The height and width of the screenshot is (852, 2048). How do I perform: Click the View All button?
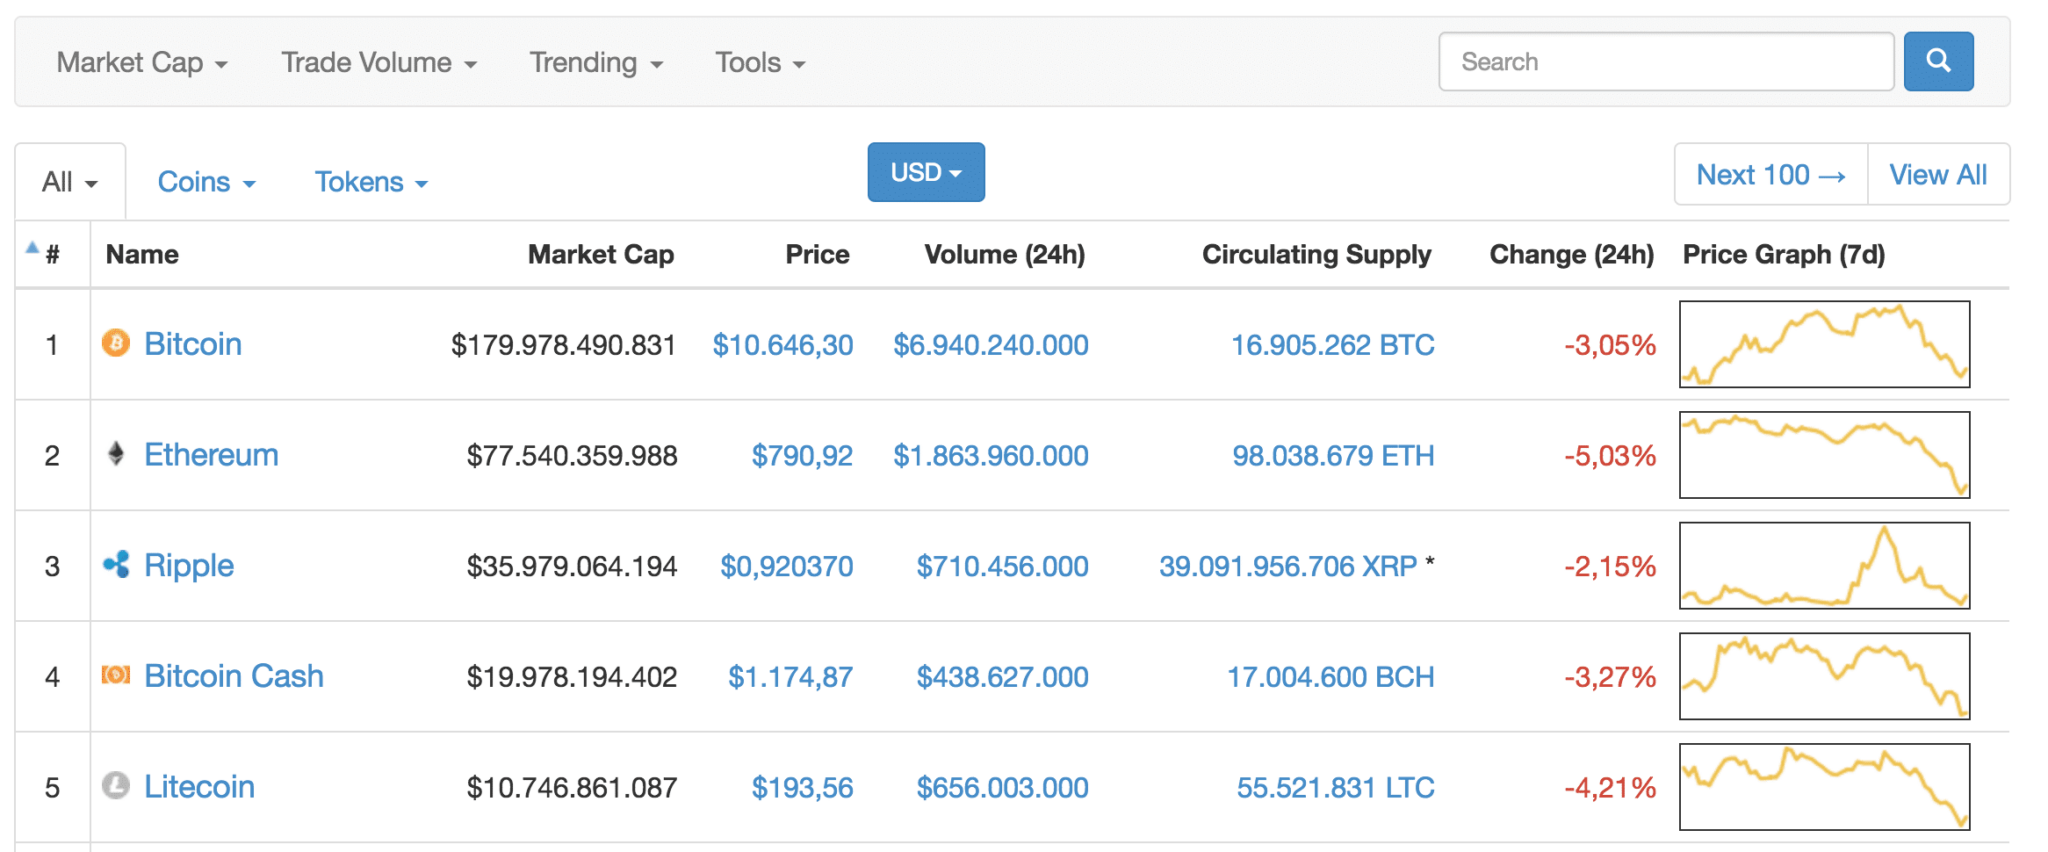pos(1938,175)
